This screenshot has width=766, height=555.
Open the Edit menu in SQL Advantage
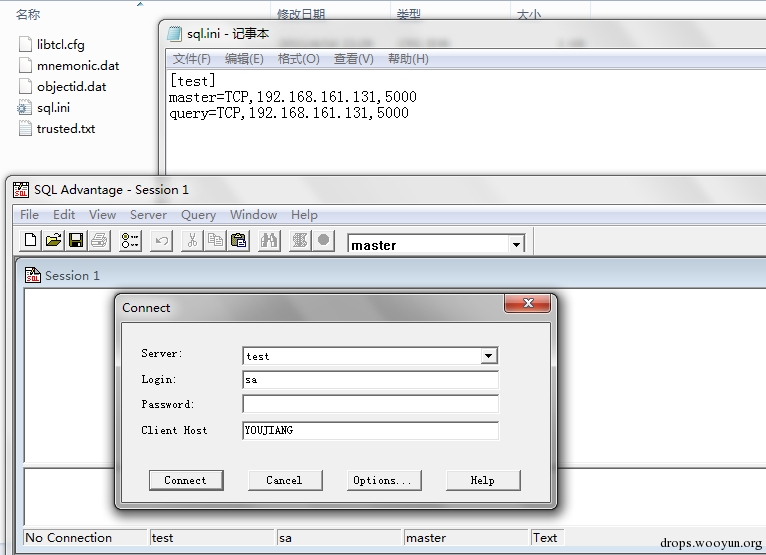[64, 214]
